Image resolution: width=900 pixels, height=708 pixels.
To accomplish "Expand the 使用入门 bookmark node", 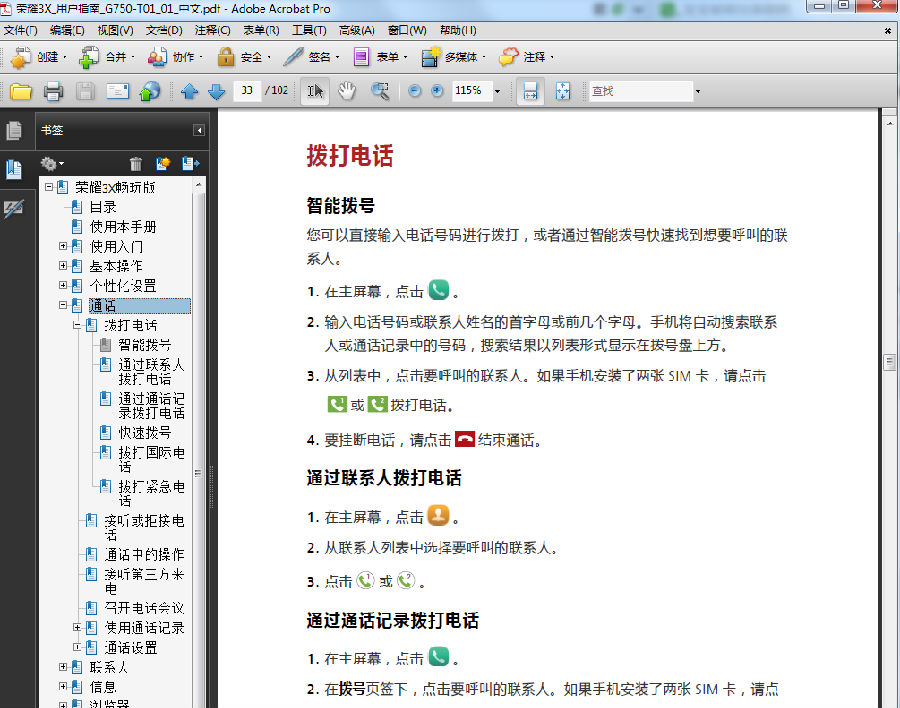I will (62, 245).
